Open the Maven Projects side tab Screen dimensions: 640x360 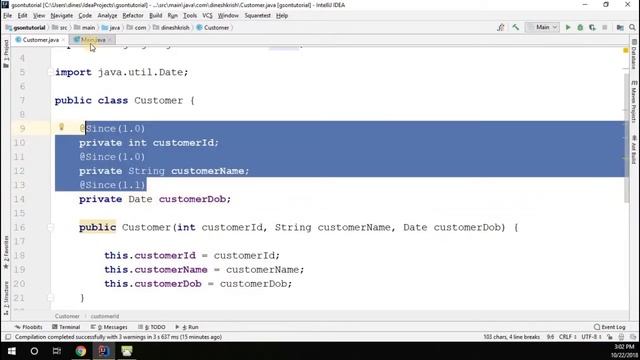(634, 102)
